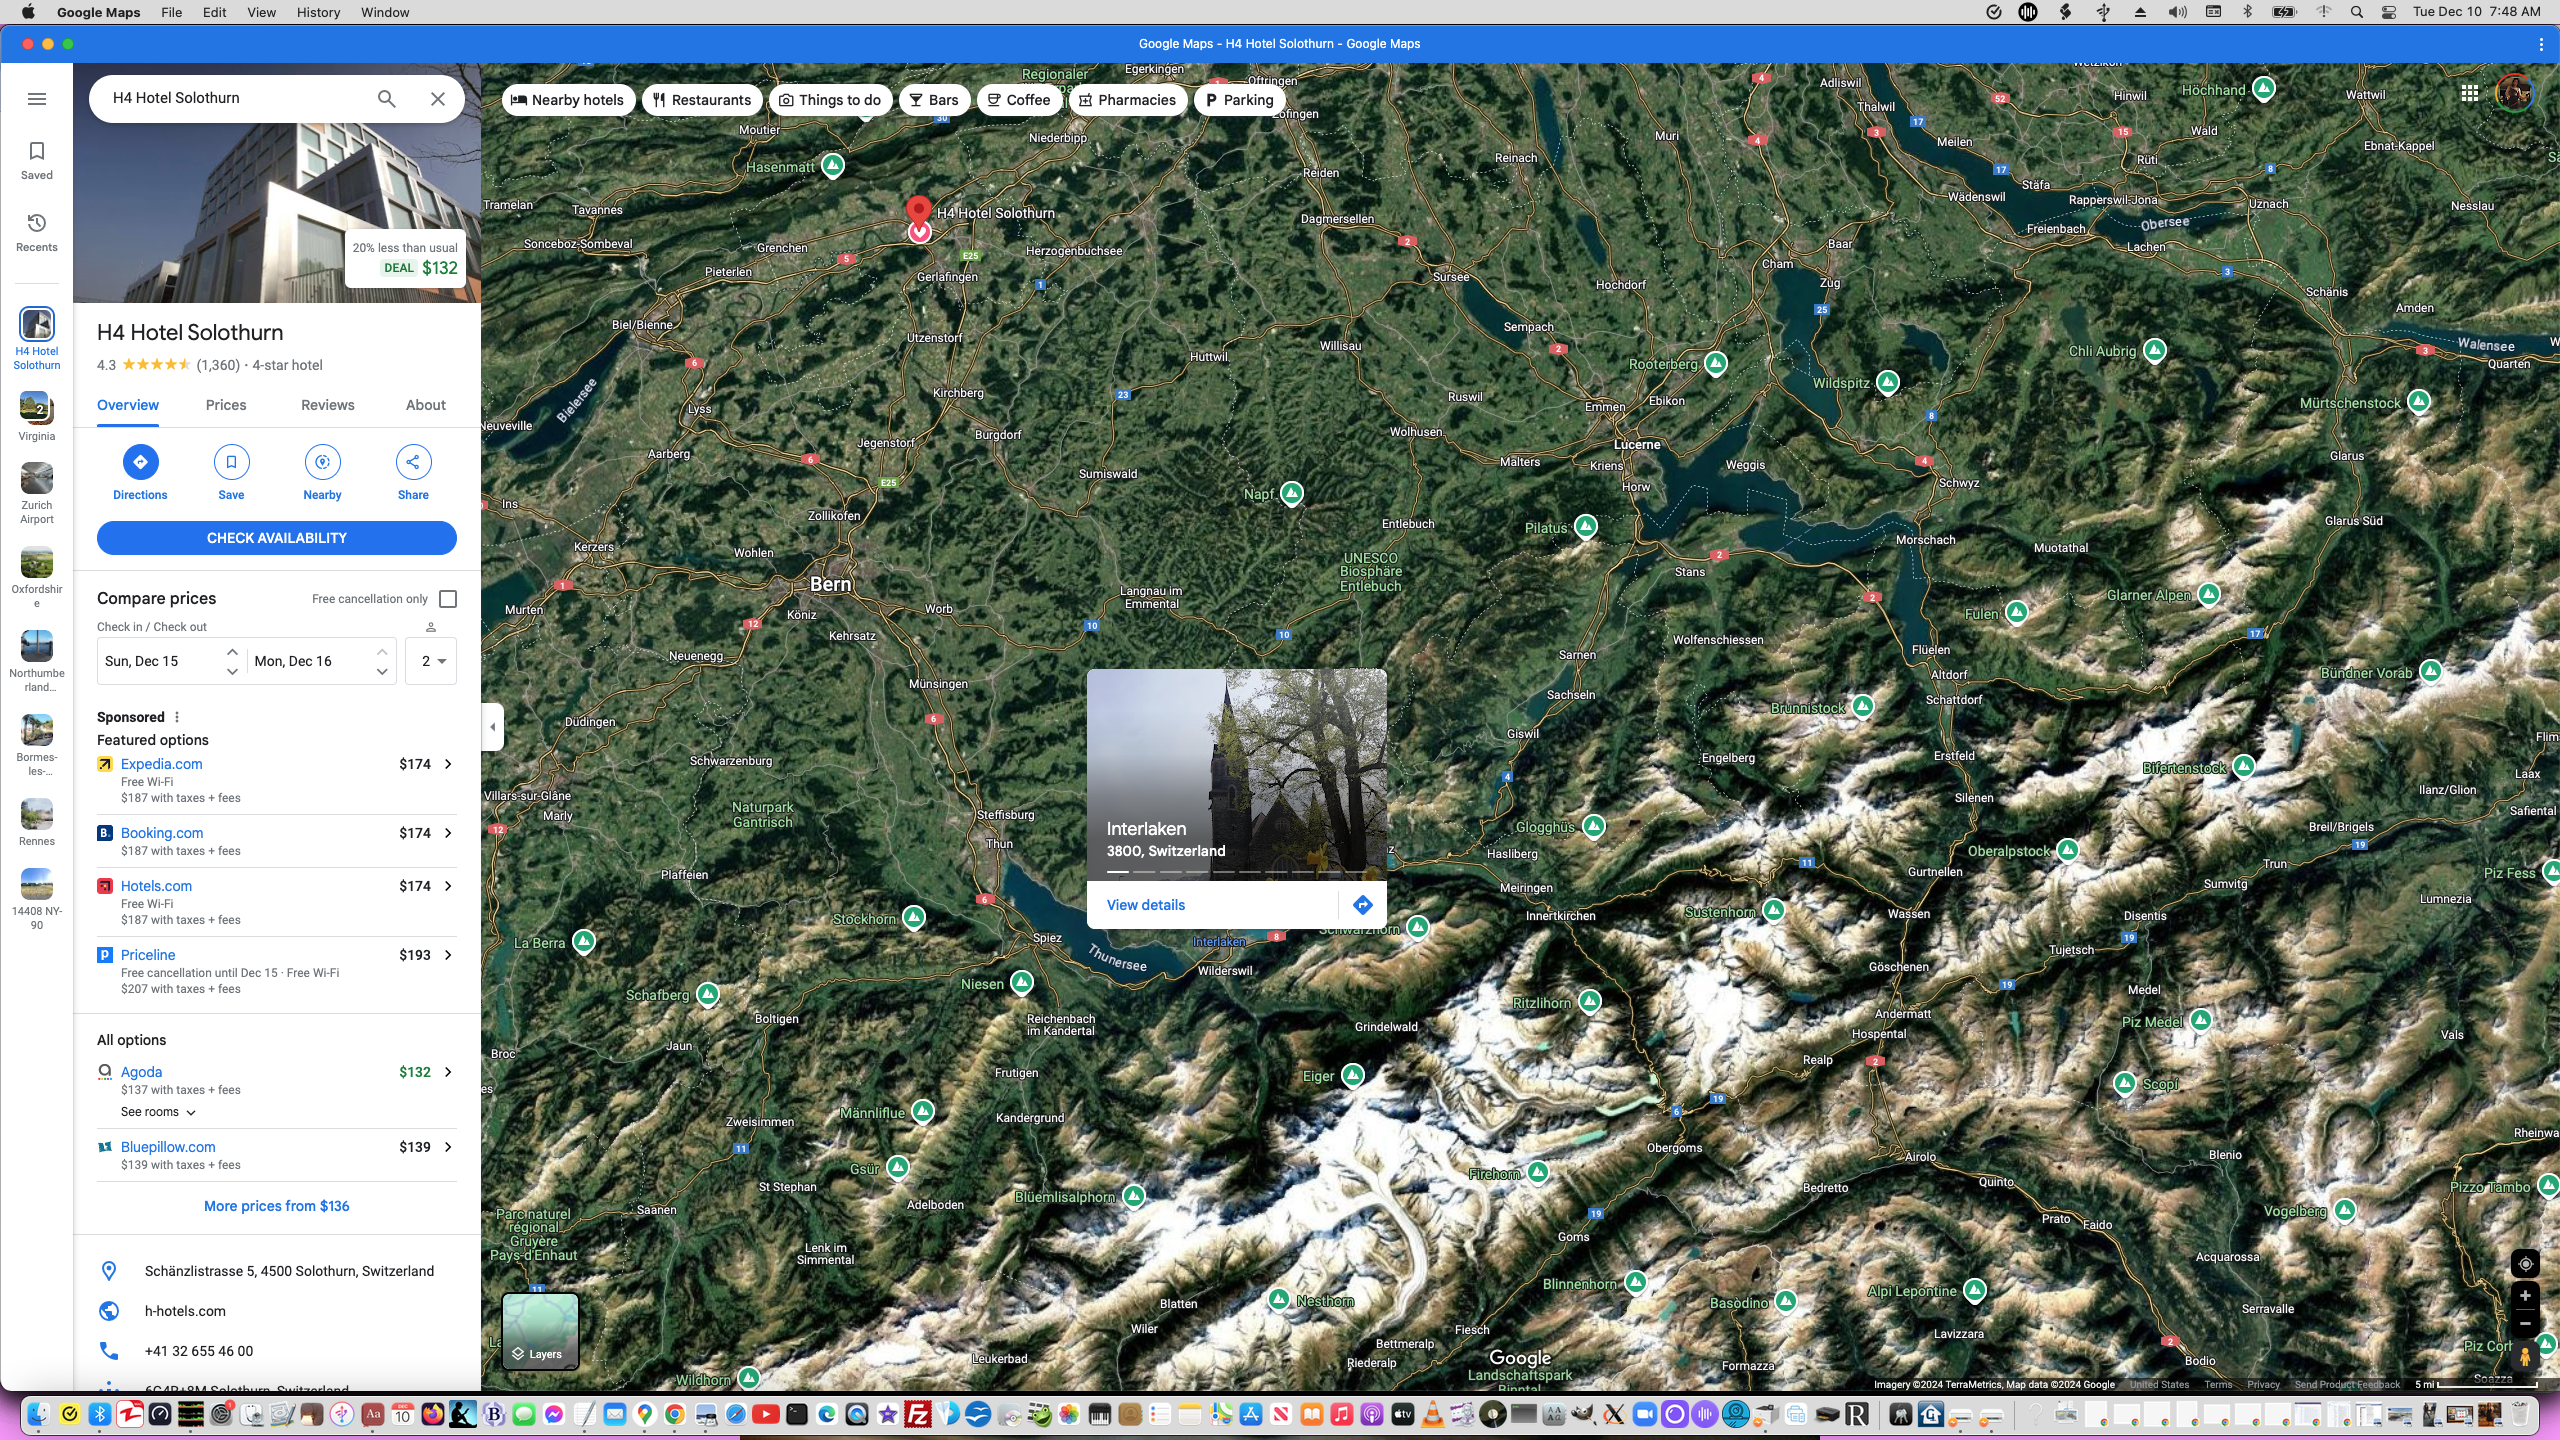This screenshot has width=2560, height=1440.
Task: Open Directions for H4 Hotel Solothurn
Action: click(140, 470)
